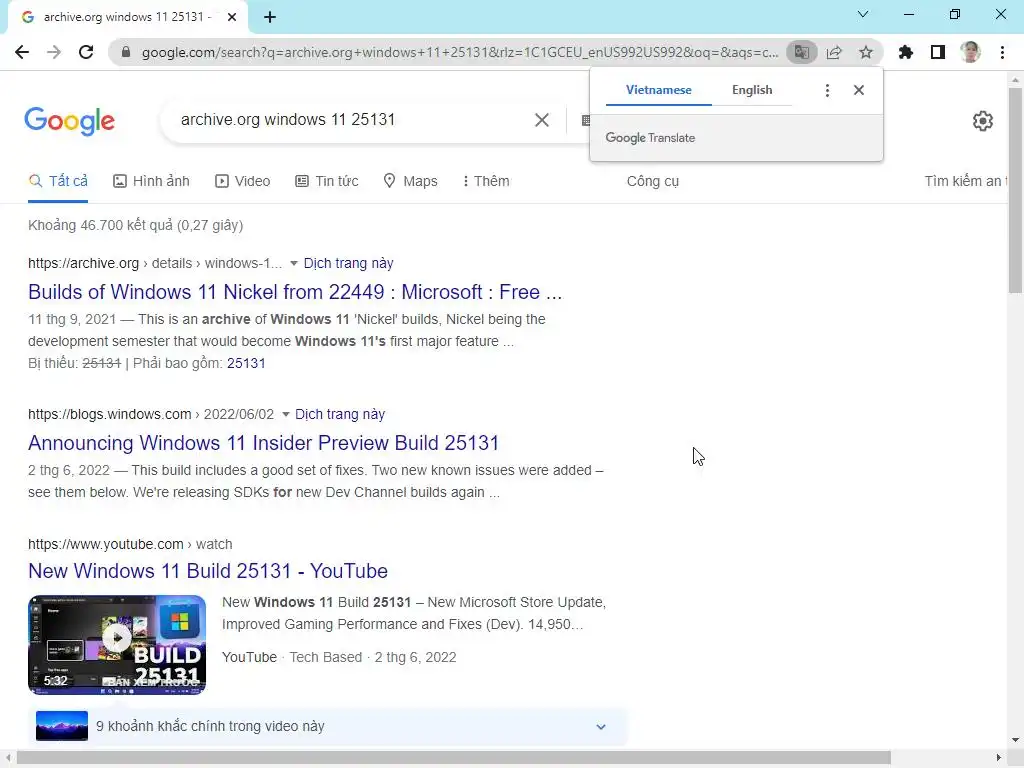This screenshot has height=768, width=1024.
Task: Share this page via the share icon
Action: click(x=834, y=52)
